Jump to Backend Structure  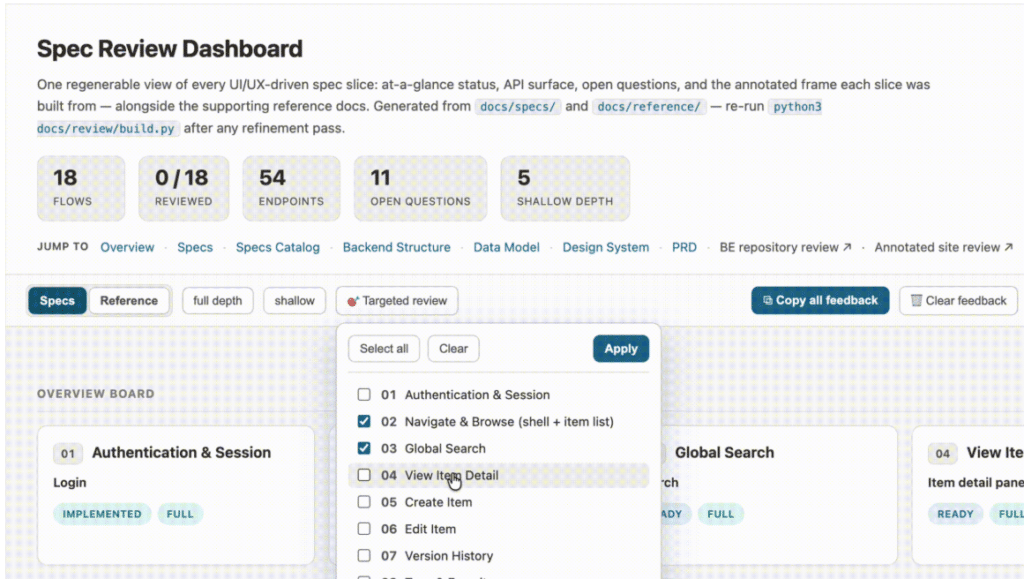396,247
